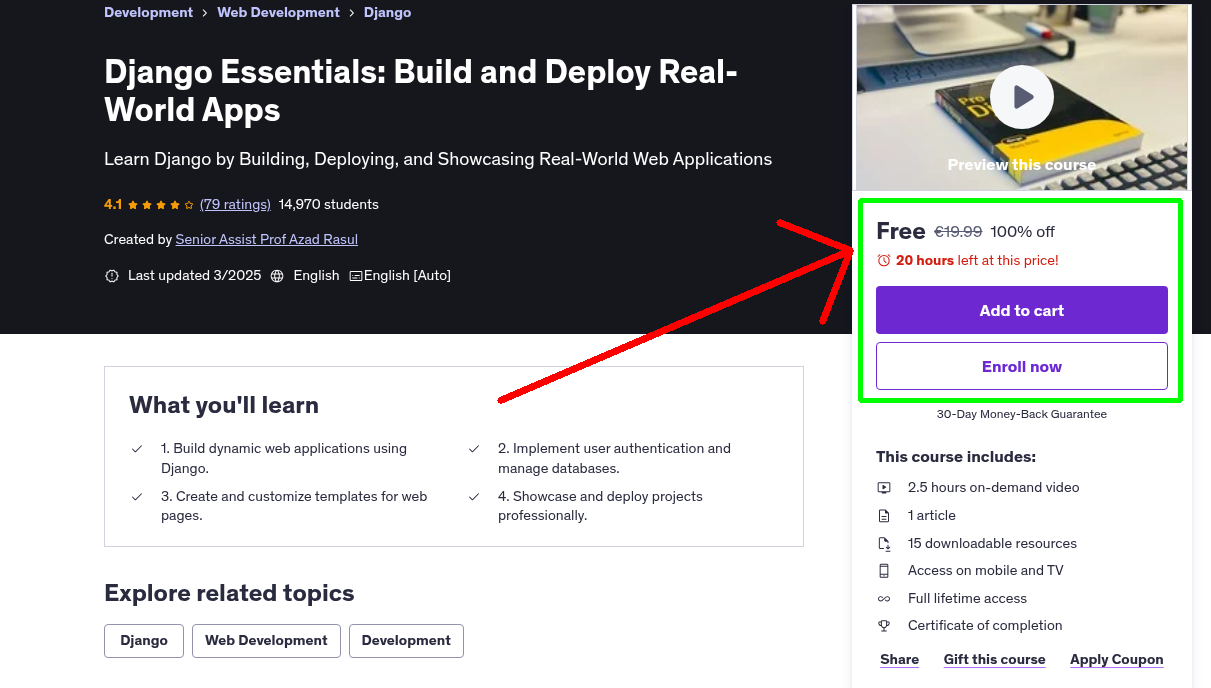Click the Explore related topics heading

[x=229, y=594]
